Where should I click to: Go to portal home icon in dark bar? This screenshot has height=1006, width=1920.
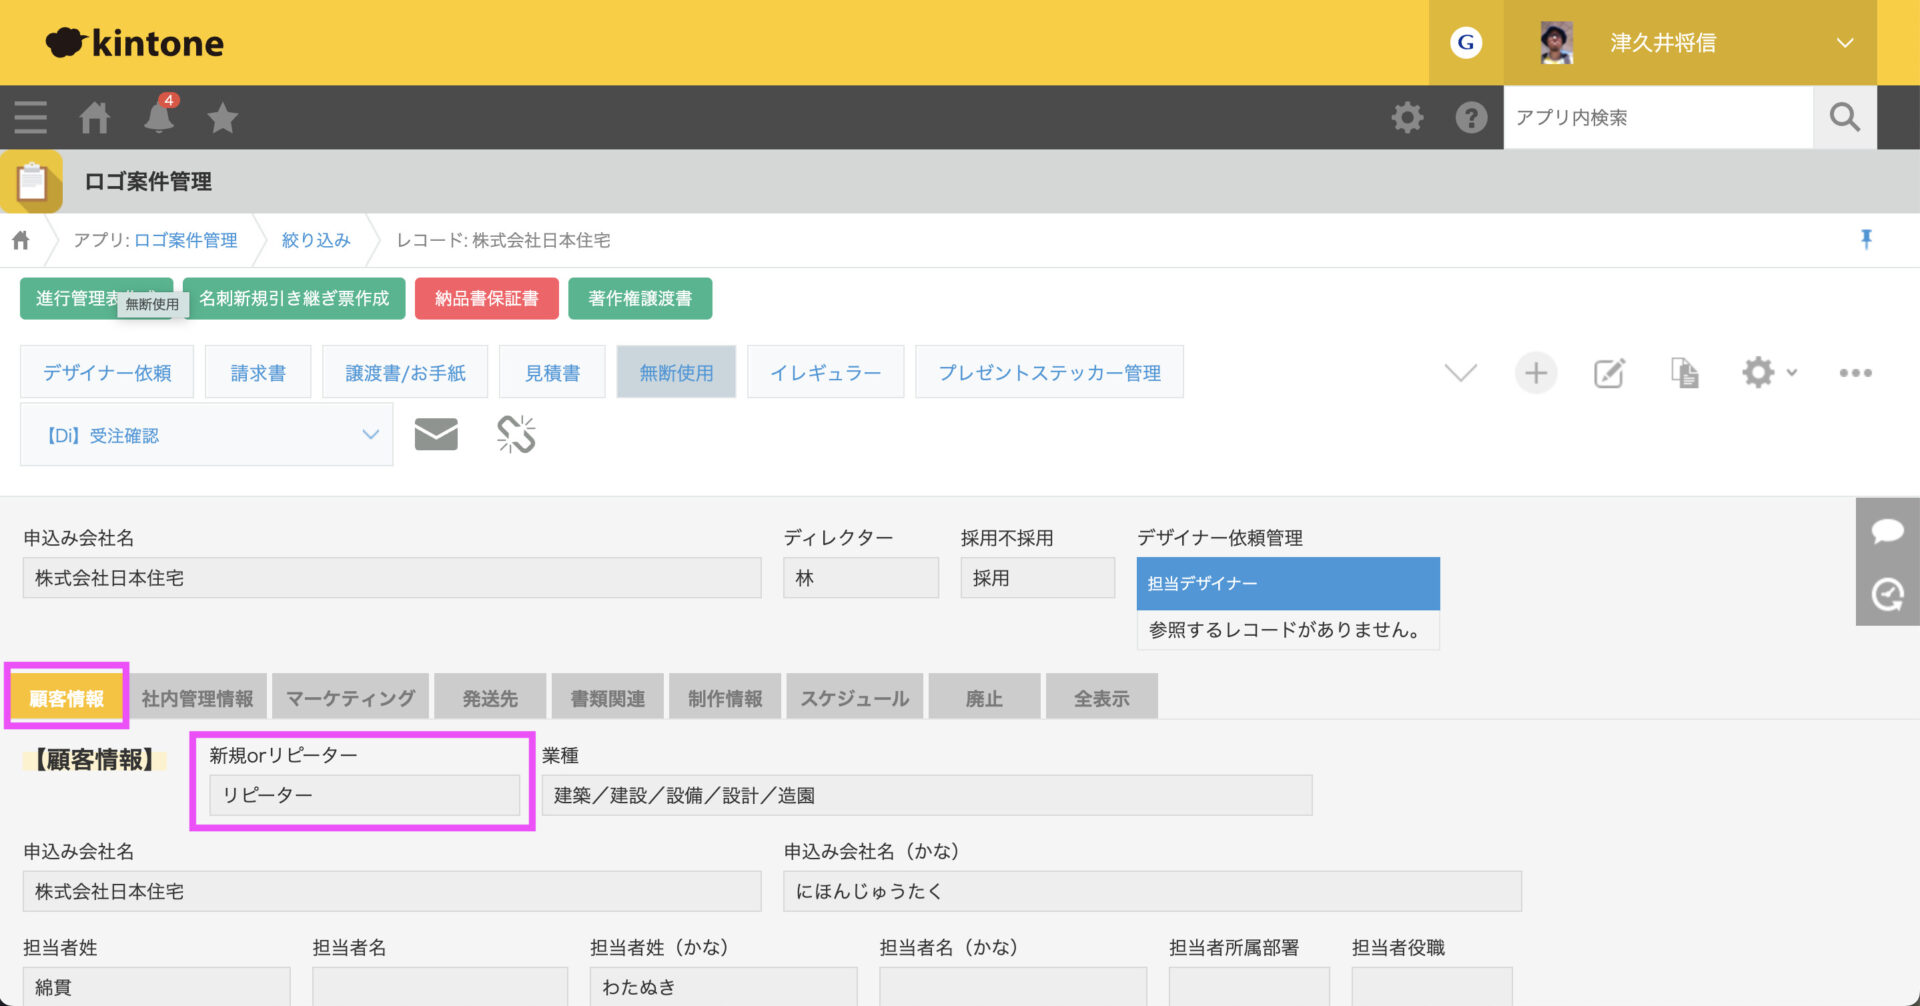coord(95,118)
